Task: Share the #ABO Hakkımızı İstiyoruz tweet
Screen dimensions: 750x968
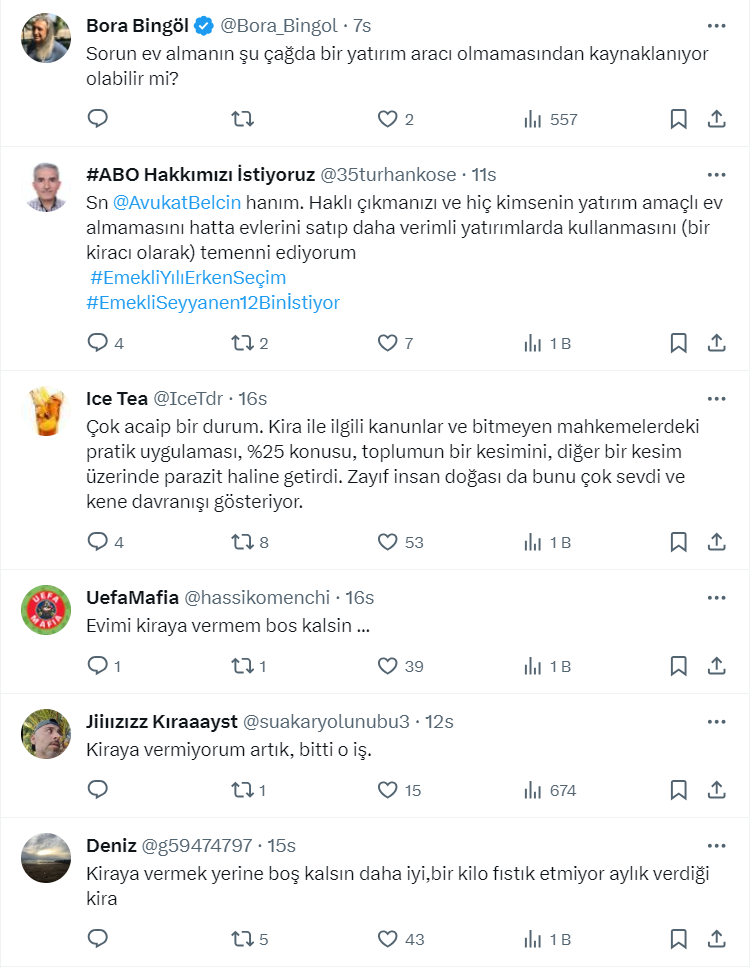Action: 716,343
